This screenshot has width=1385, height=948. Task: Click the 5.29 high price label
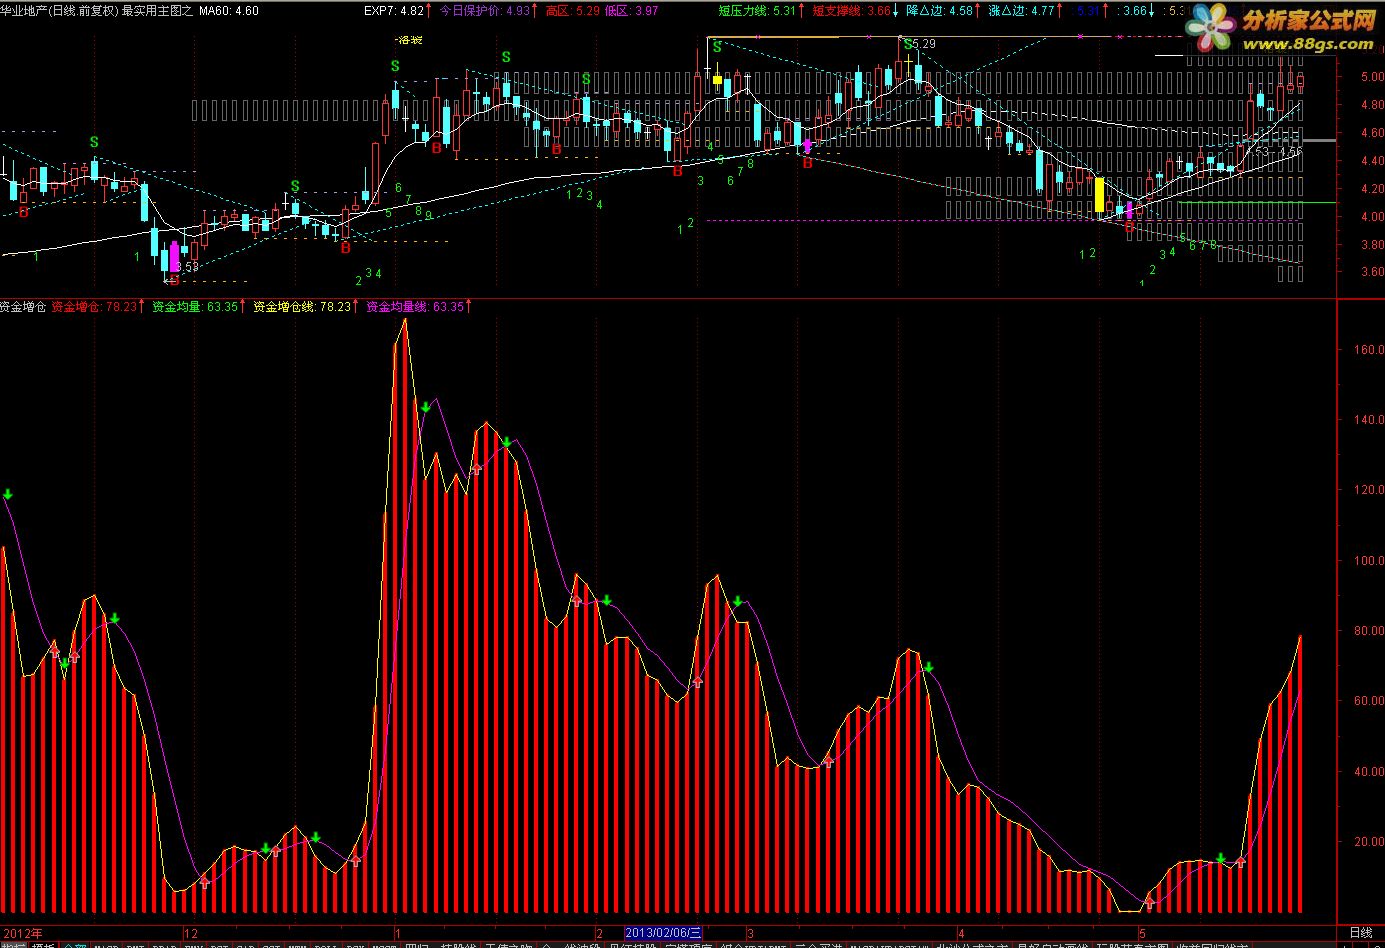tap(924, 44)
